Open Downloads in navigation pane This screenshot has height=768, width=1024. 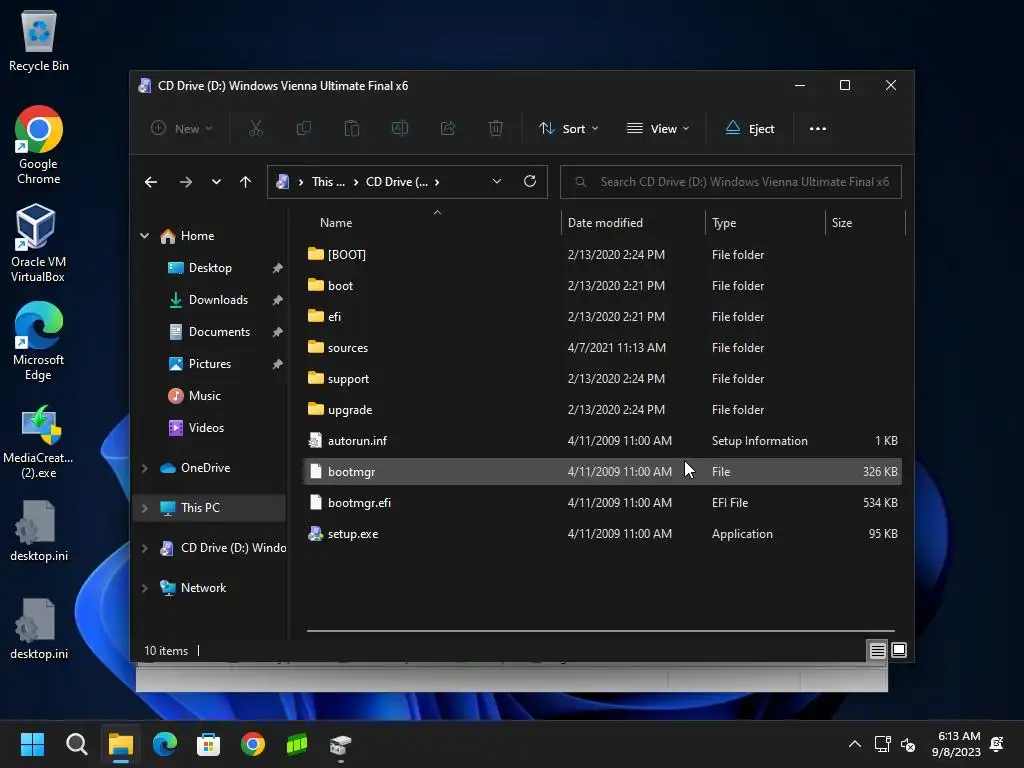click(x=218, y=300)
